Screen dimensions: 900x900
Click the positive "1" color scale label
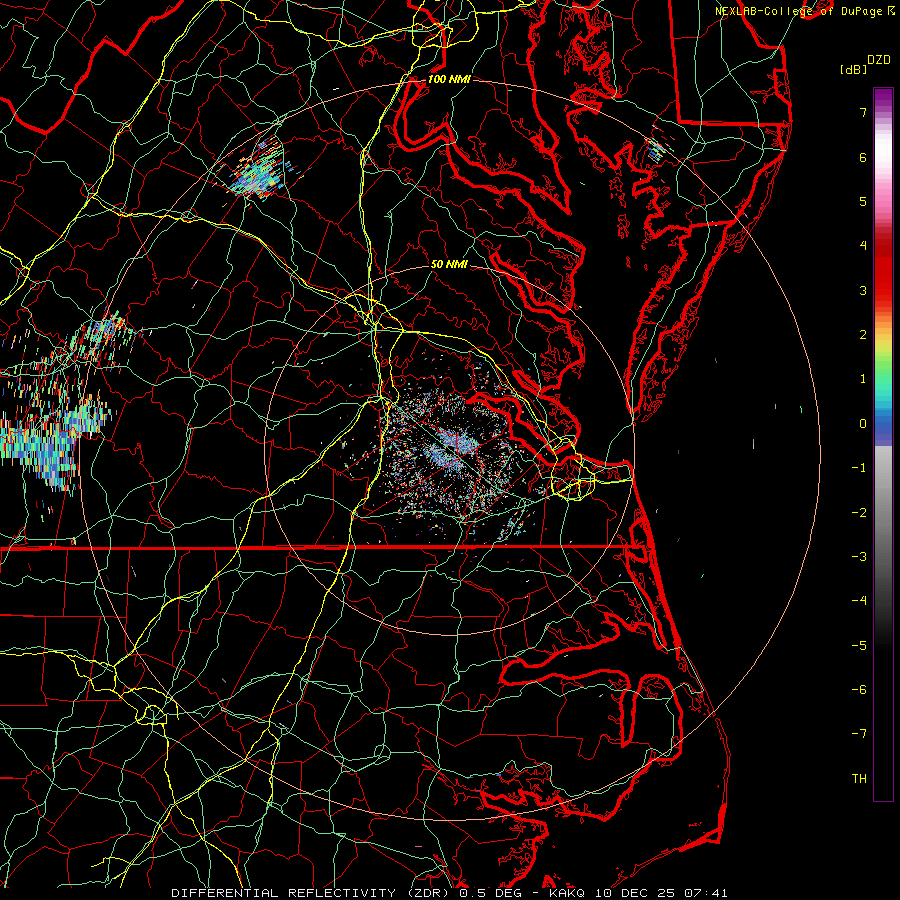click(x=863, y=379)
